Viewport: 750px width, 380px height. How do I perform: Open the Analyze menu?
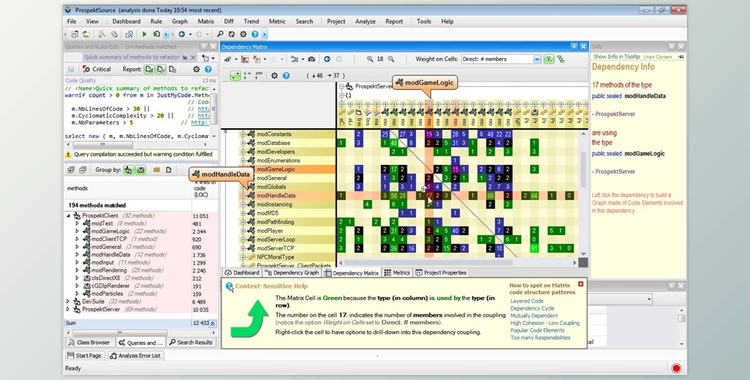pyautogui.click(x=365, y=22)
